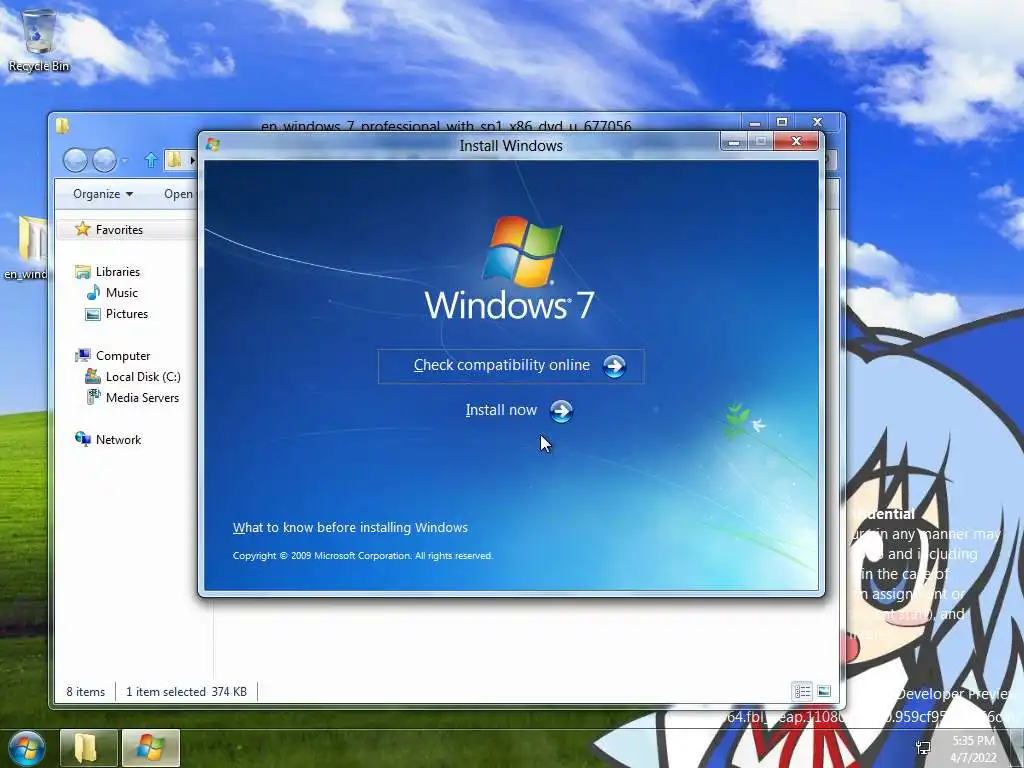Screen dimensions: 1024x768
Task: Select Libraries in the navigation pane
Action: pos(118,272)
